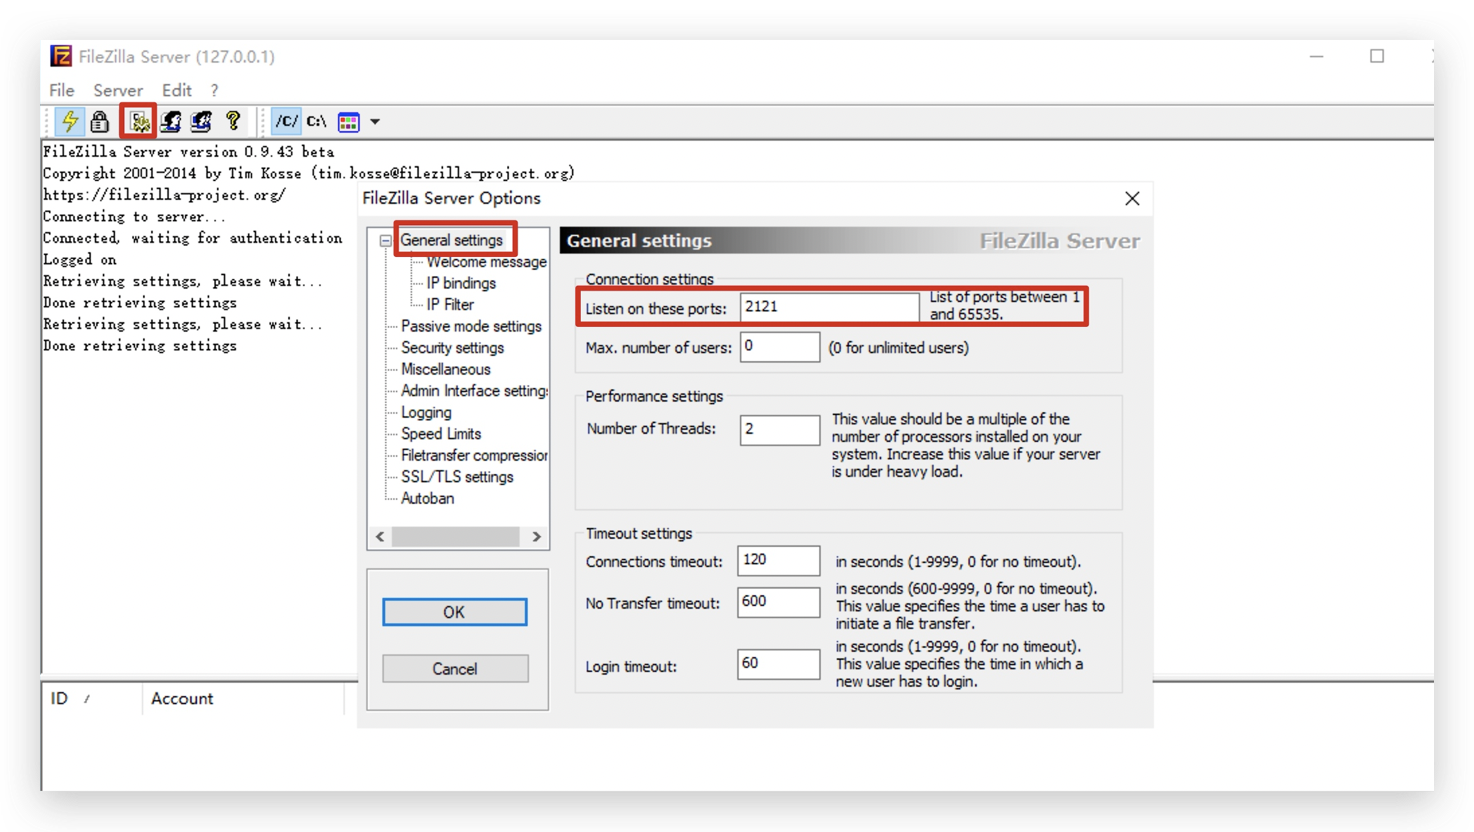1474x832 pixels.
Task: Toggle the /C/ display icon
Action: click(286, 121)
